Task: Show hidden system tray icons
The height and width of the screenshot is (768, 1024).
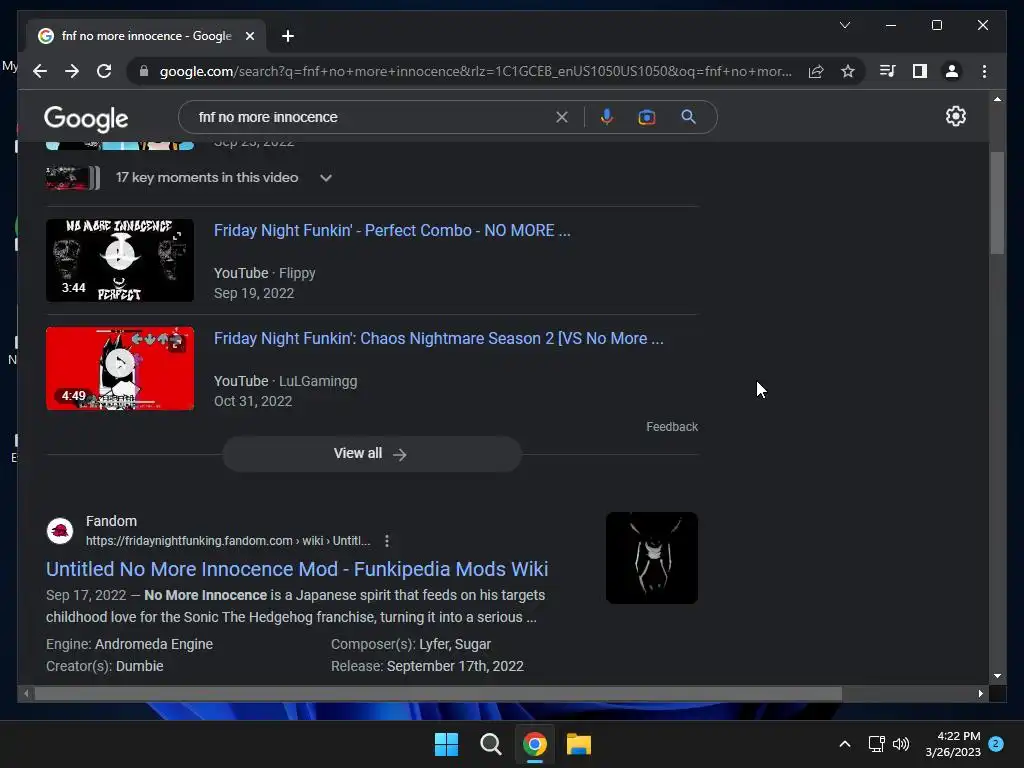Action: 844,744
